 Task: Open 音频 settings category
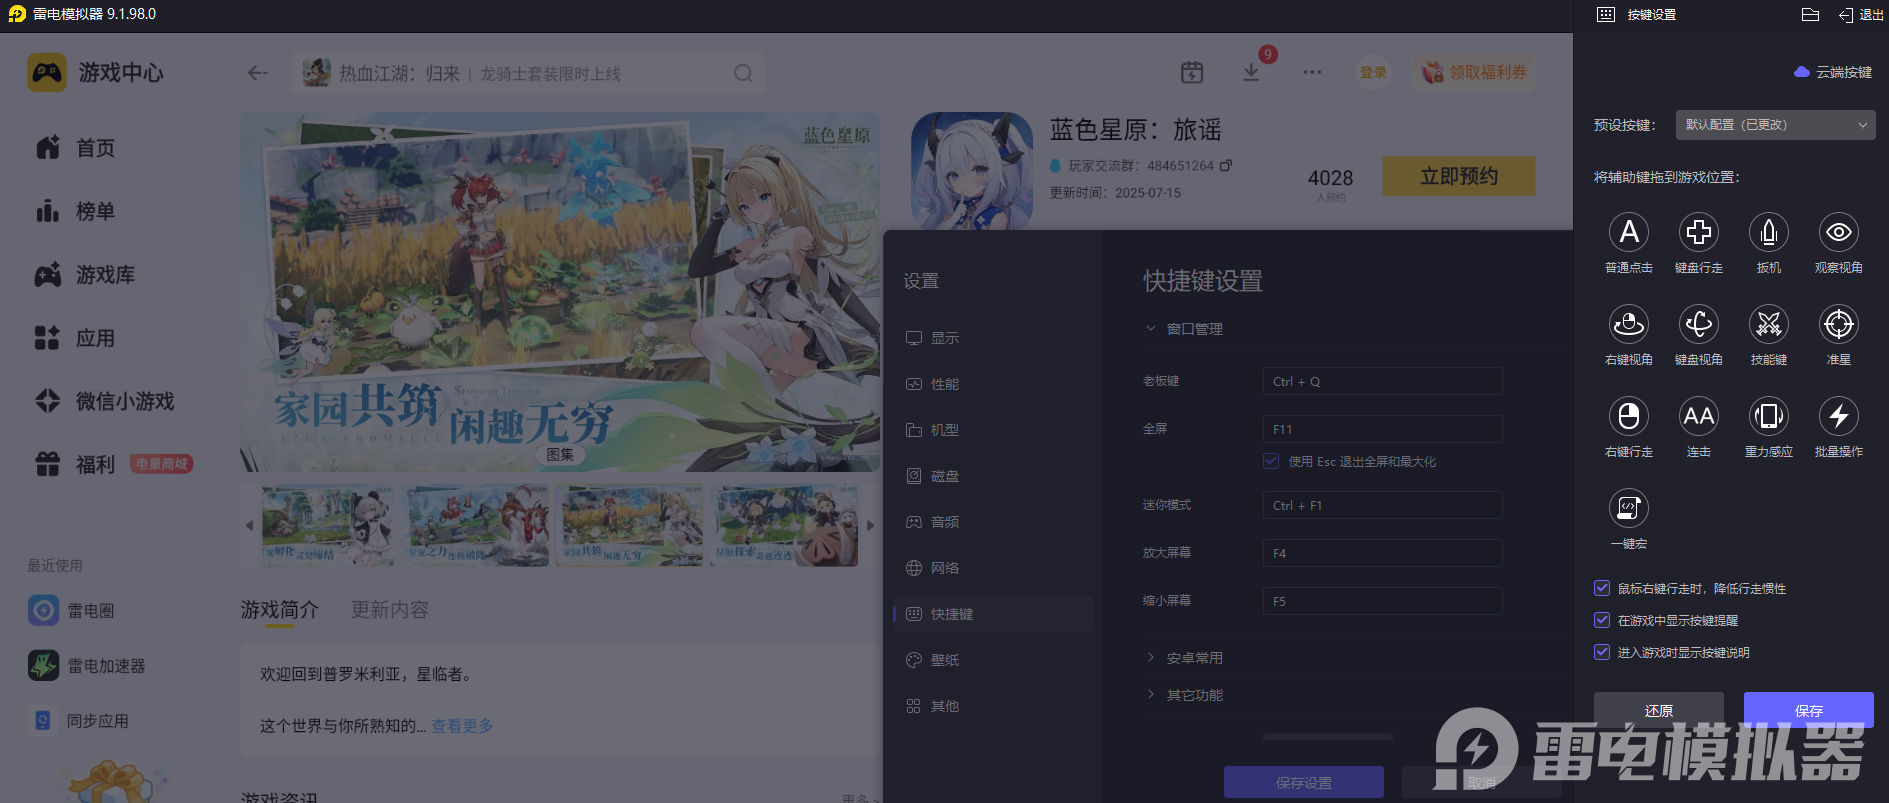[992, 522]
